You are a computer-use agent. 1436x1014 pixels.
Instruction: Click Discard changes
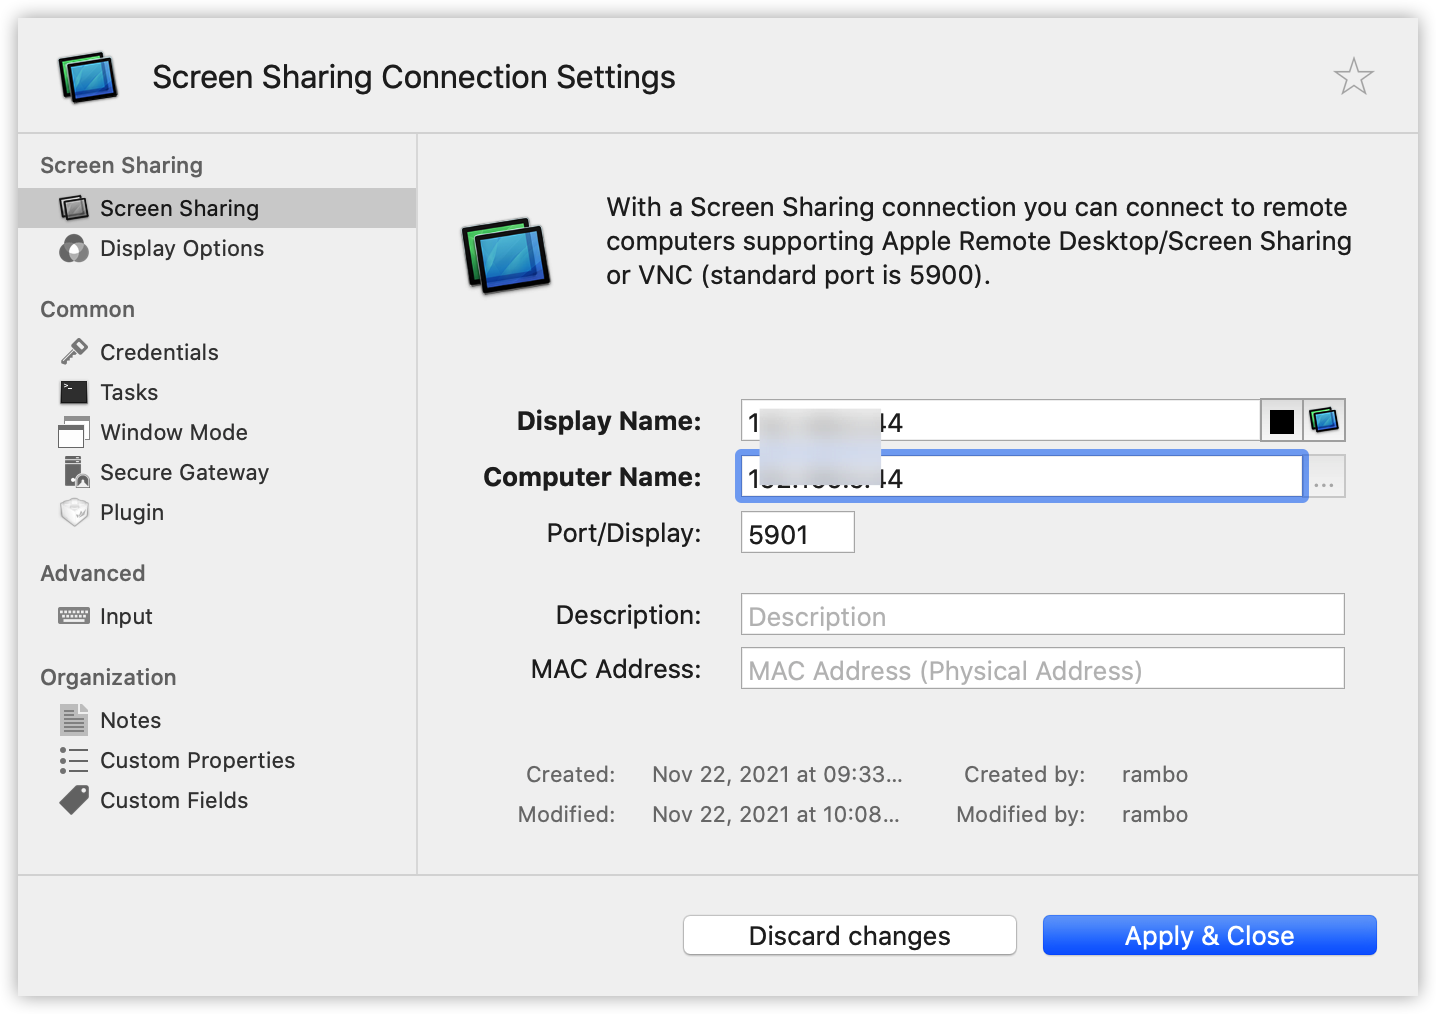click(x=848, y=935)
